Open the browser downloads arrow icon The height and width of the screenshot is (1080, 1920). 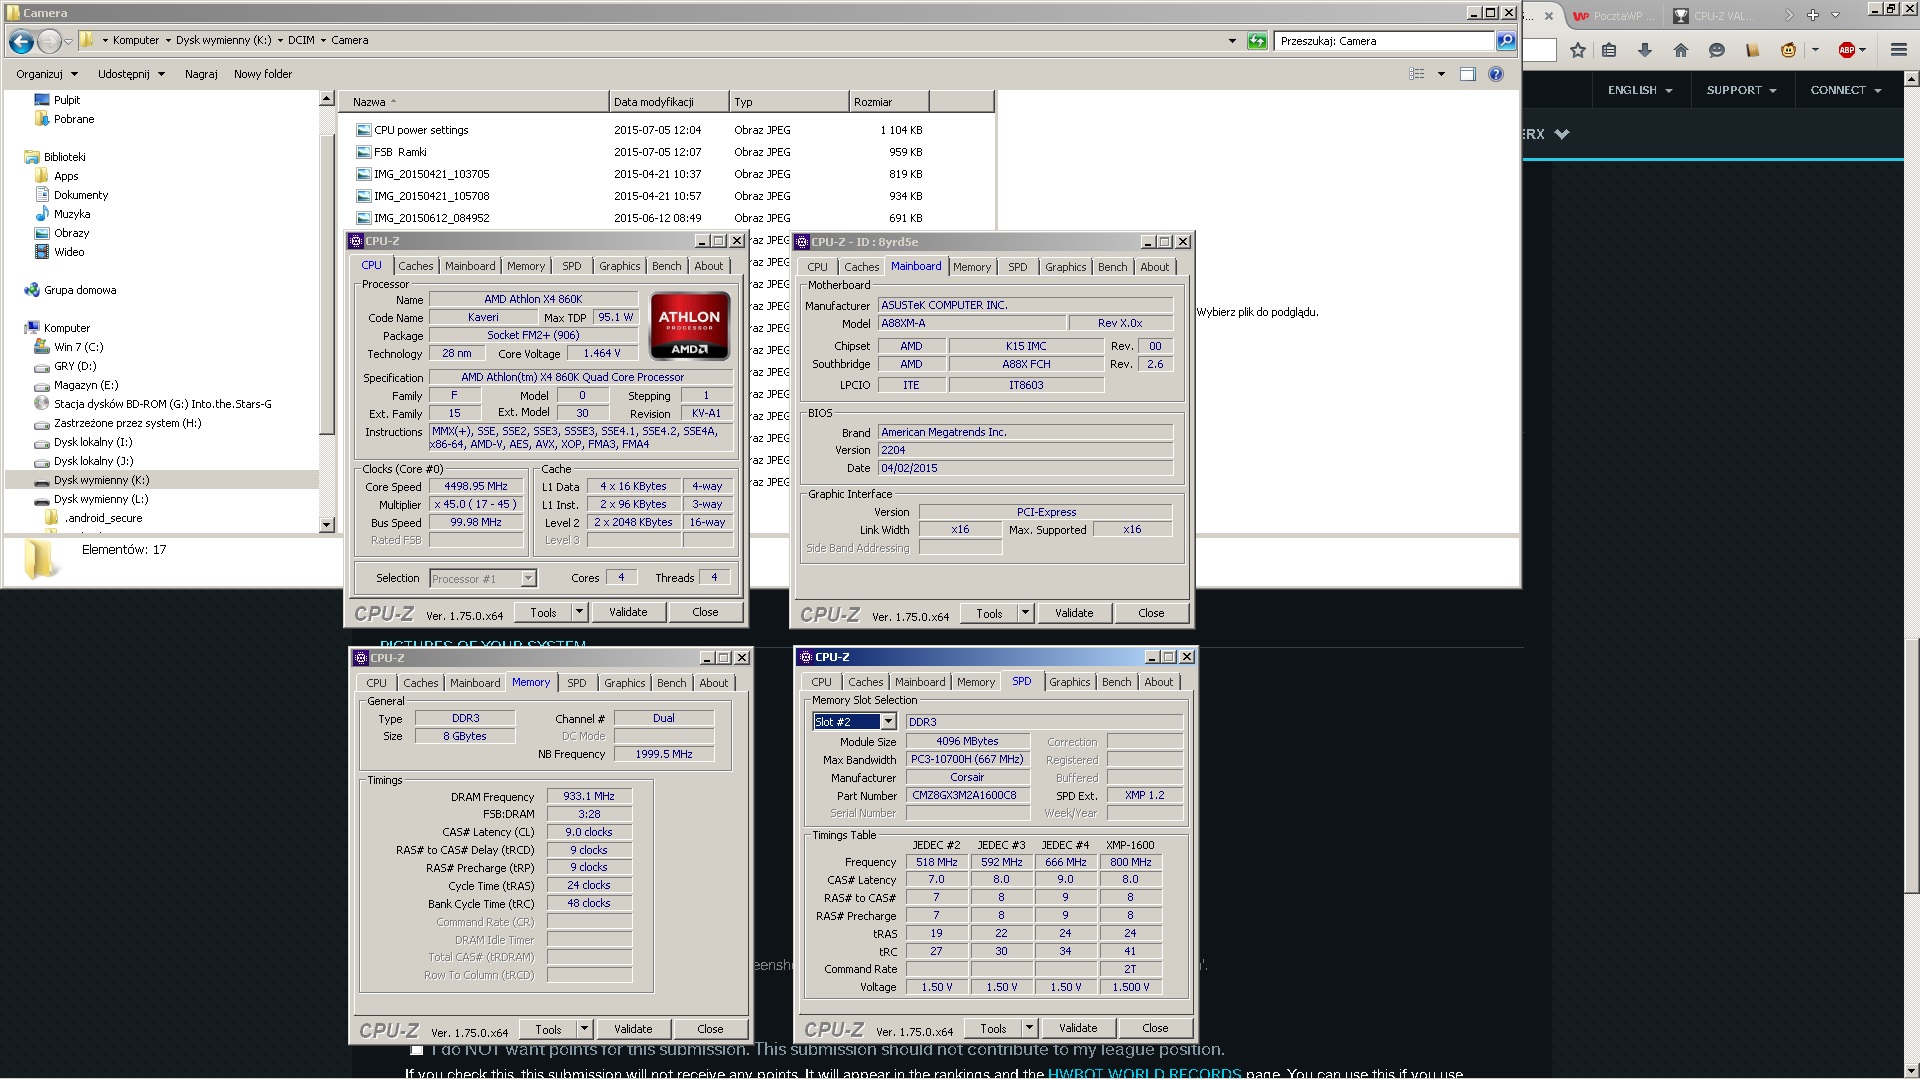(1645, 50)
